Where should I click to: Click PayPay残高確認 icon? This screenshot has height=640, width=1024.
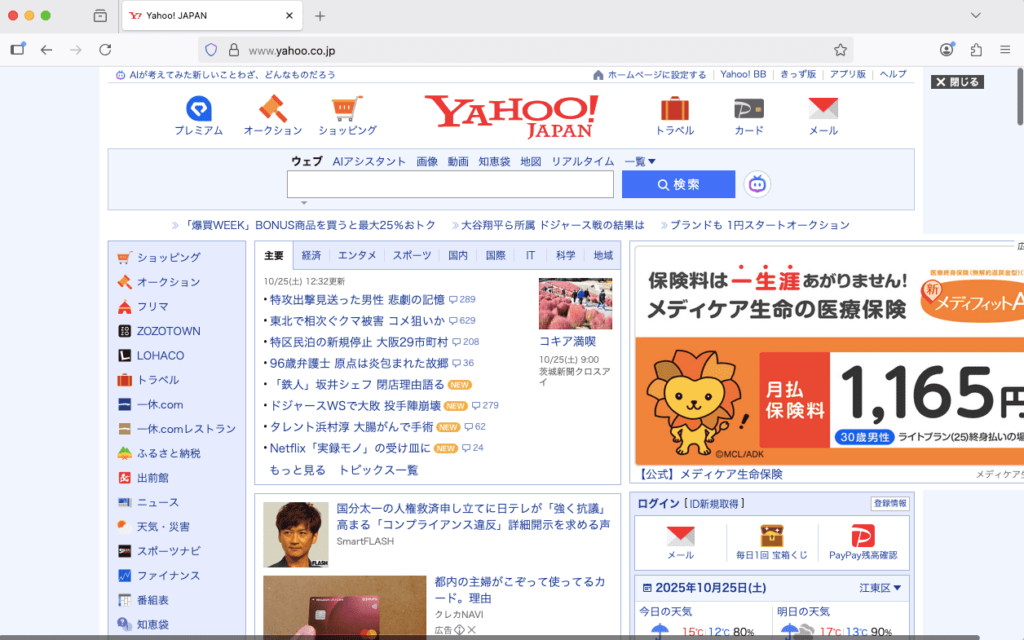point(863,536)
